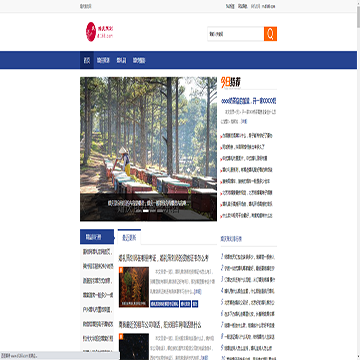Open the third item in the blue navigation bar
The image size is (360, 360).
coord(121,60)
